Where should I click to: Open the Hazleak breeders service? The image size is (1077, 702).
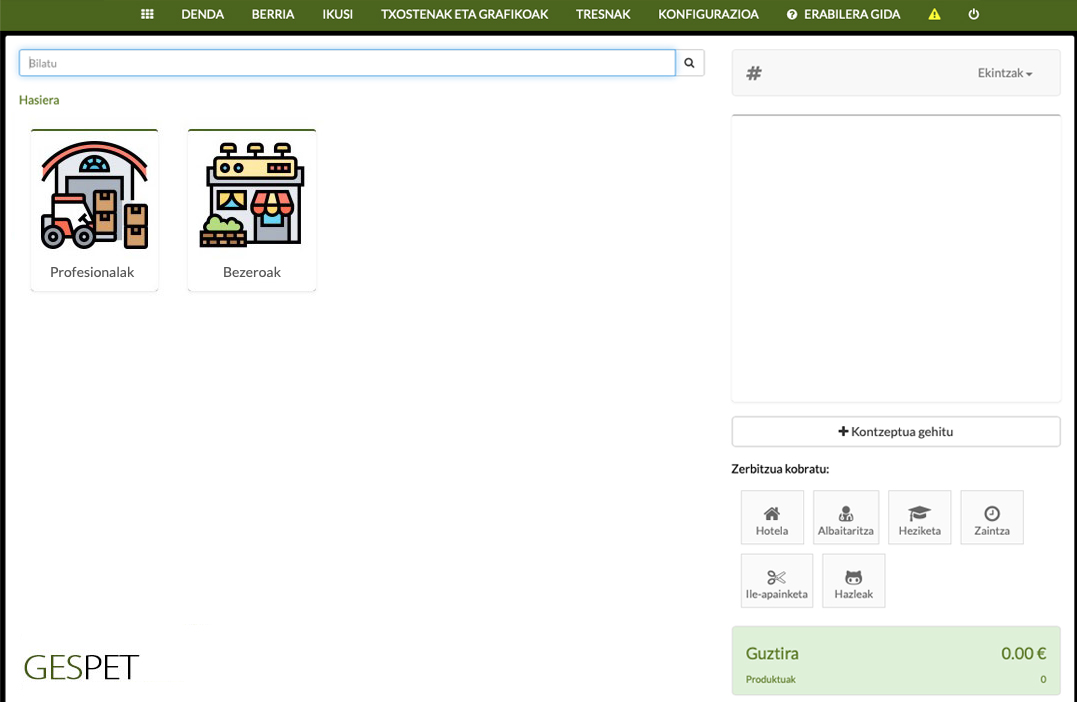[853, 581]
